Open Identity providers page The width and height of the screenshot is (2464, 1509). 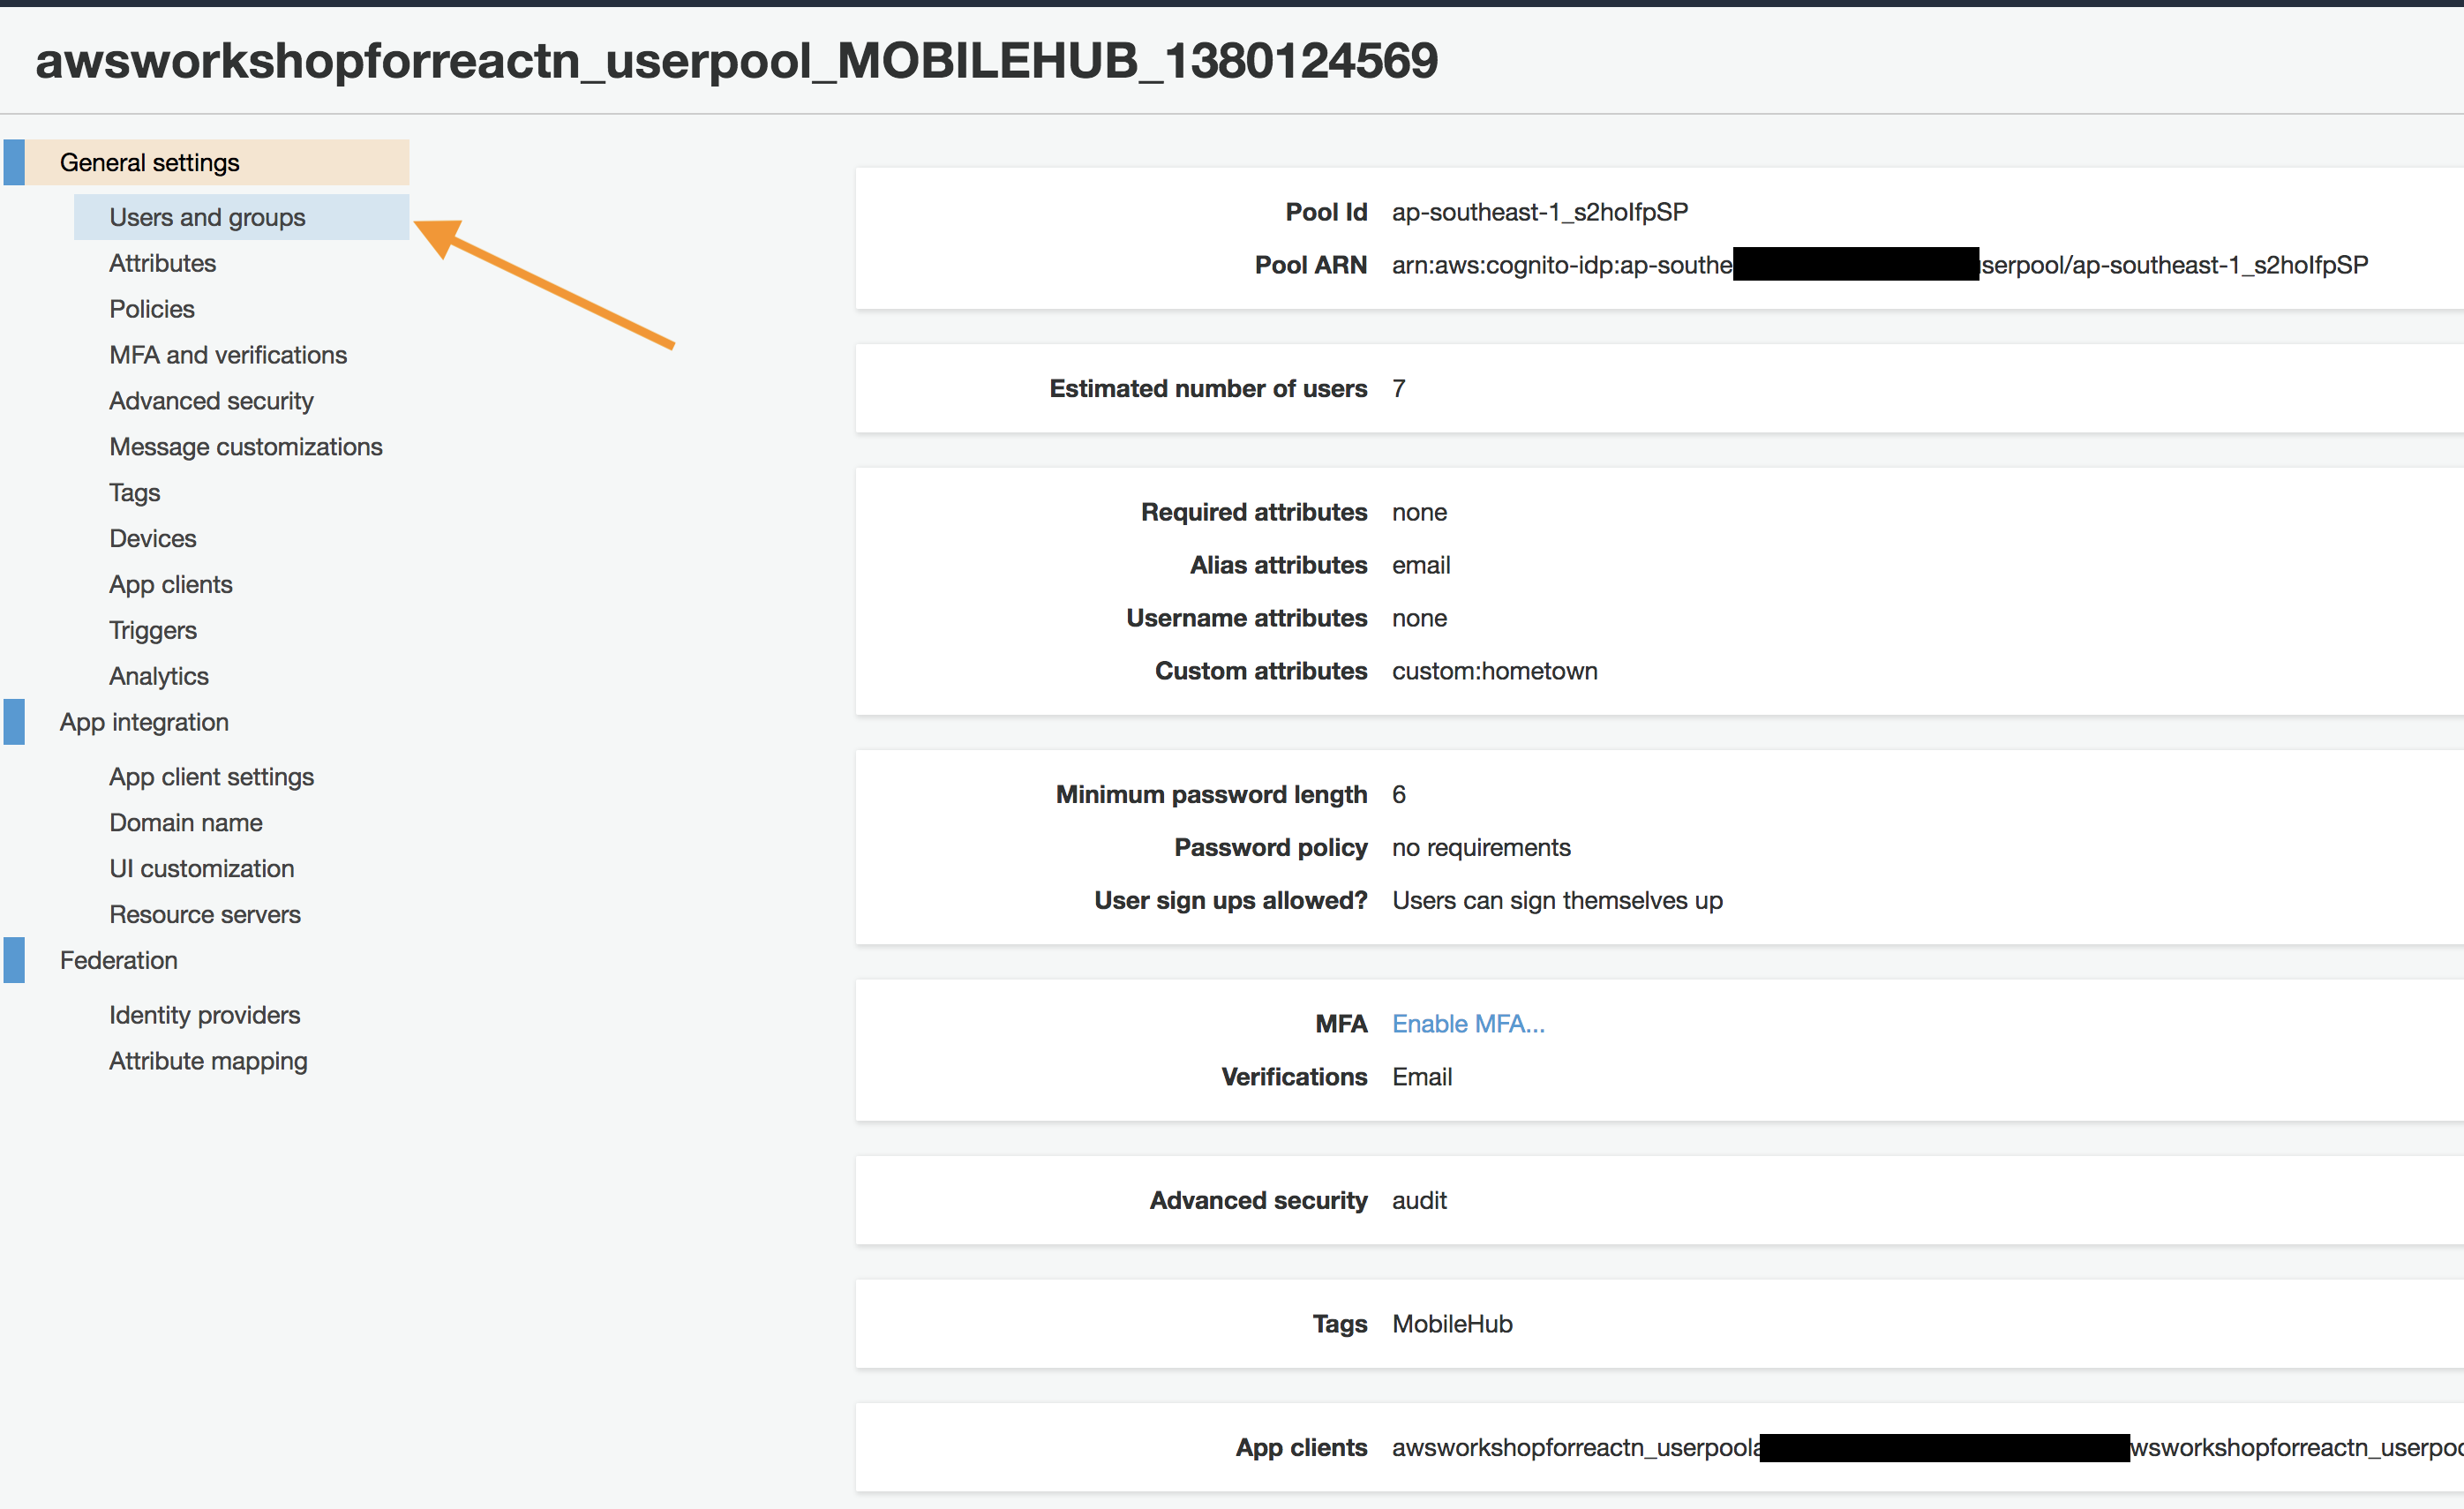pos(205,1015)
